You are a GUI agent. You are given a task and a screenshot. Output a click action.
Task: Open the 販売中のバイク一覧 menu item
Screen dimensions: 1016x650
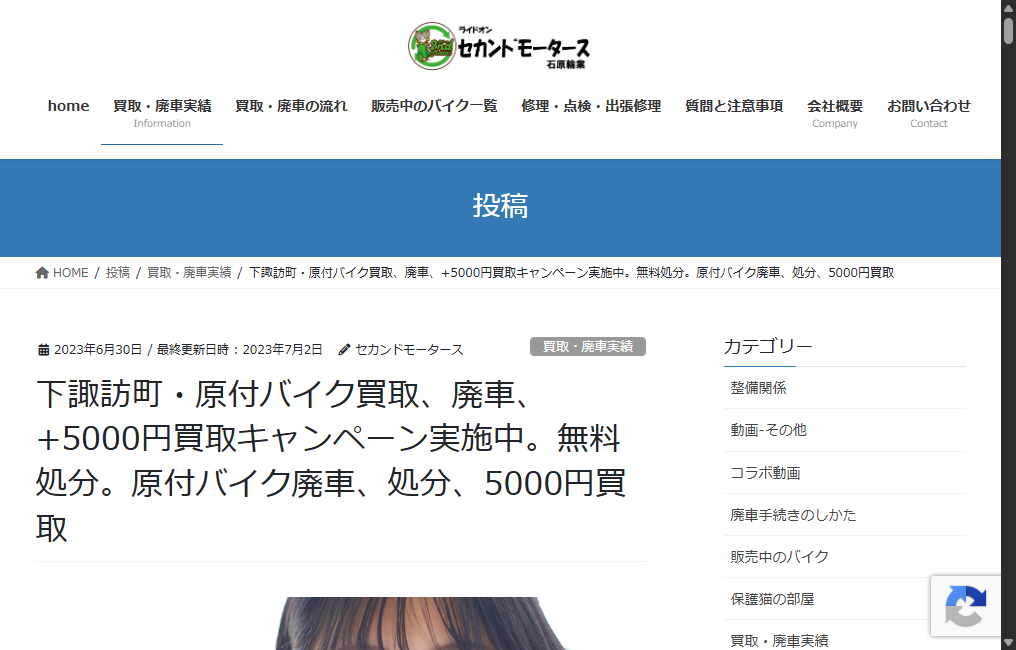click(x=434, y=106)
